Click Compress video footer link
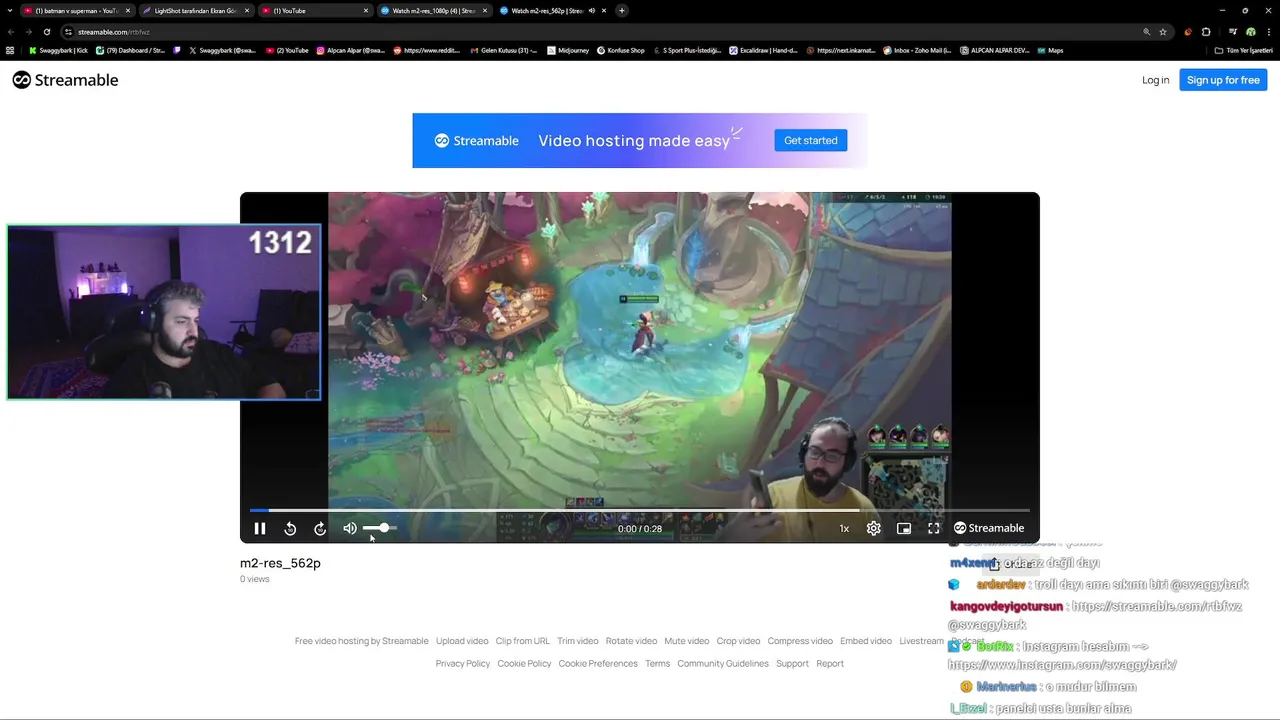Screen dimensions: 1280x720 point(800,641)
